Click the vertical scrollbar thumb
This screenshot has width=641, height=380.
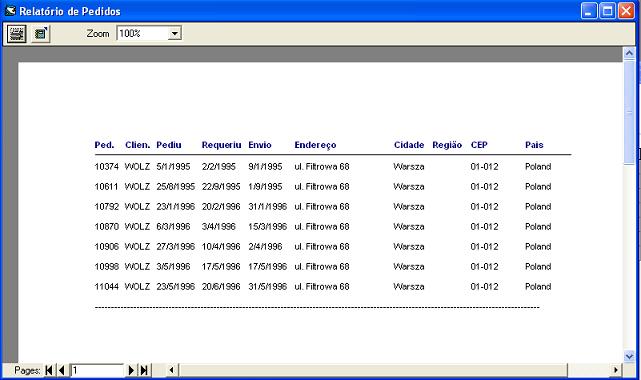tap(630, 112)
